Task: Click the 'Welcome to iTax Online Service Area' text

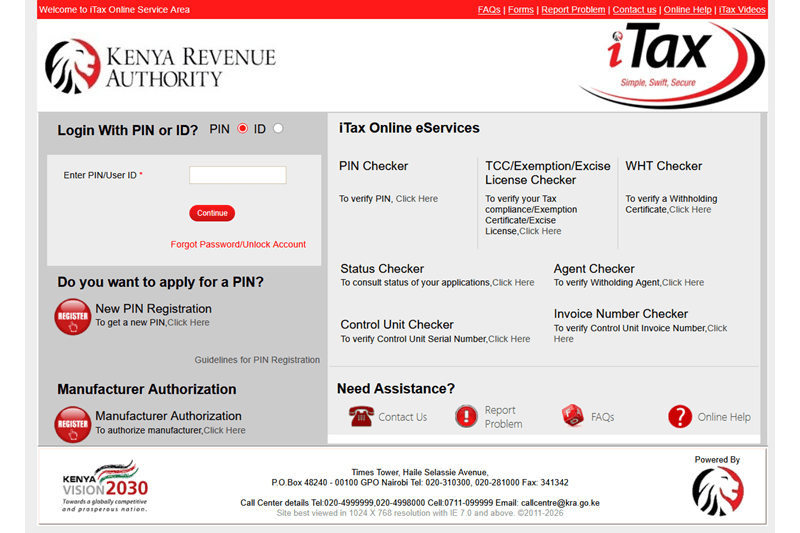Action: [x=114, y=10]
